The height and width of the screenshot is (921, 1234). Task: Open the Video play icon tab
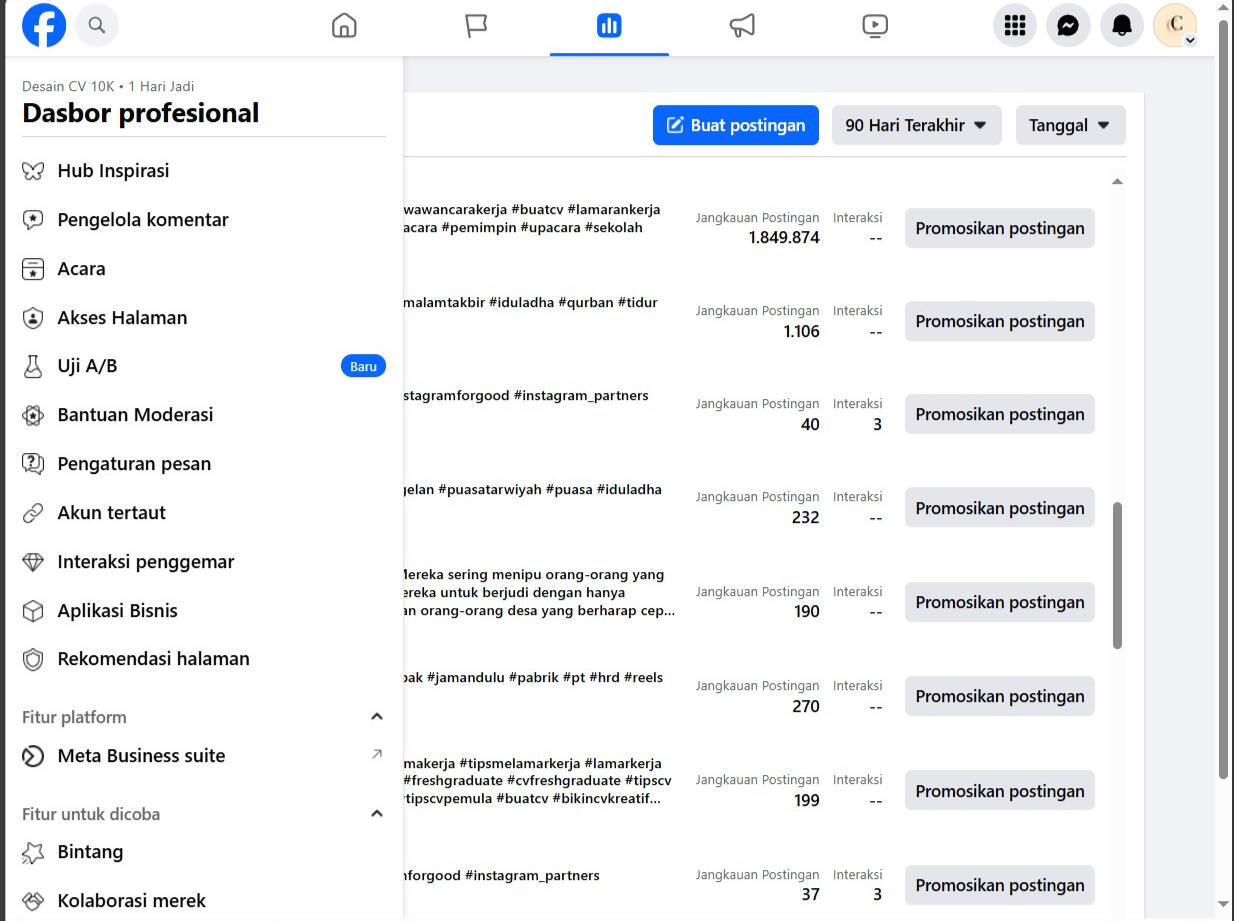point(875,26)
